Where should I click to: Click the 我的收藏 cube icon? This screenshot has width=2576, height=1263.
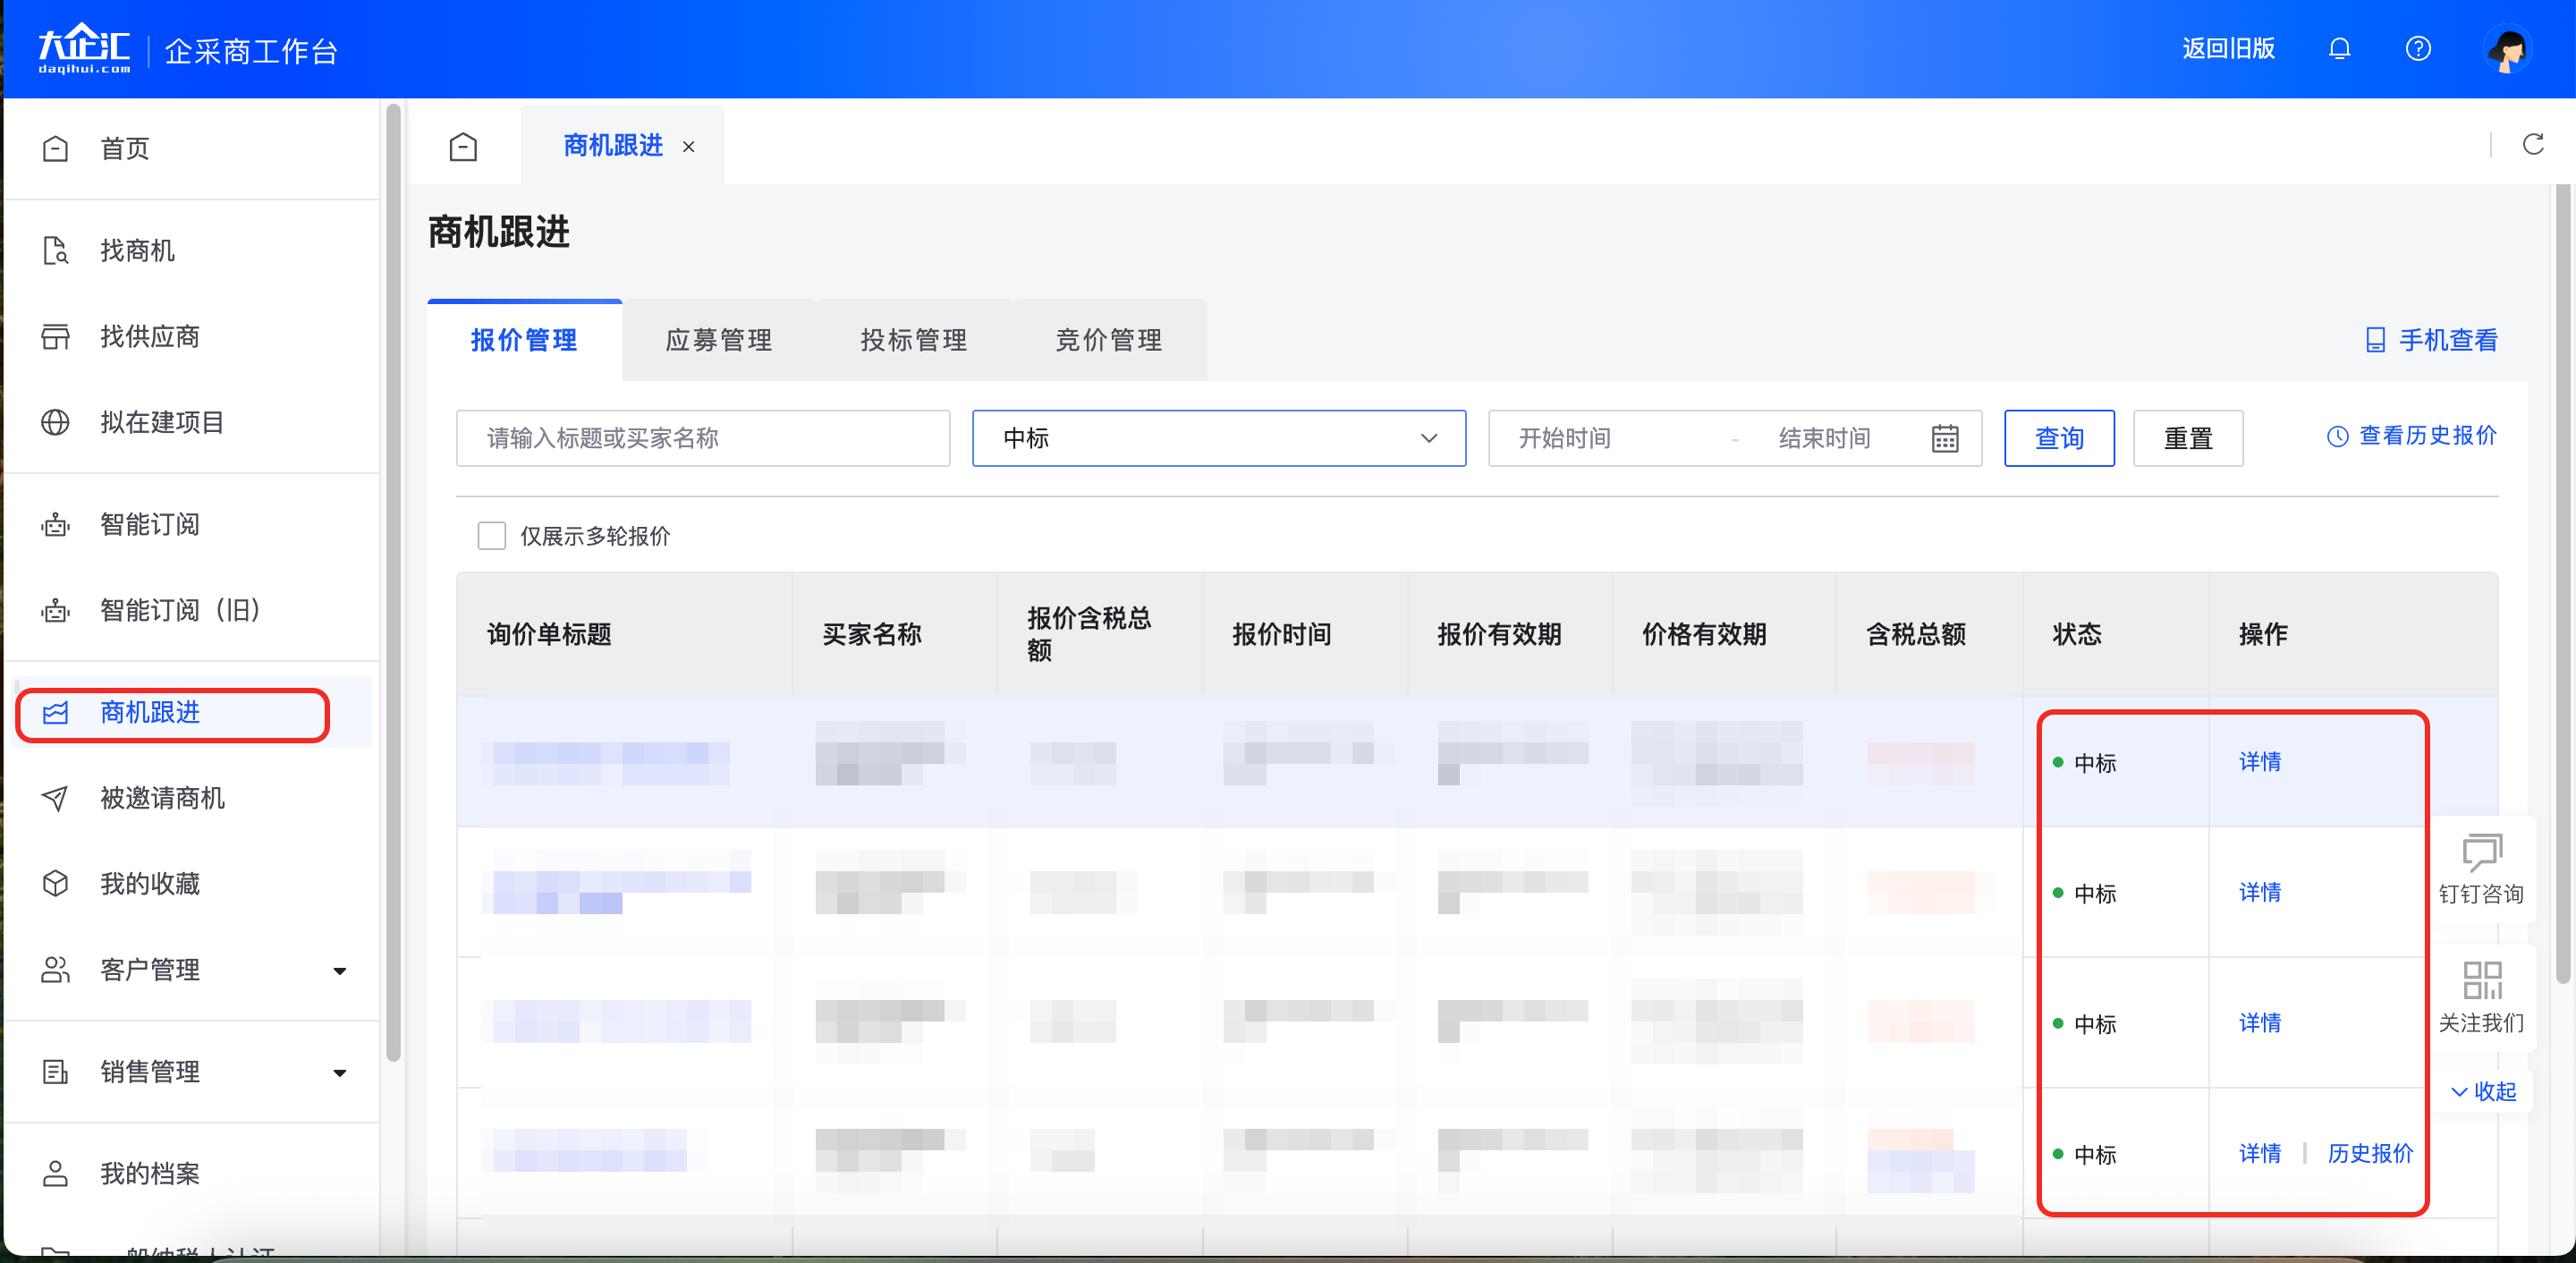tap(56, 884)
